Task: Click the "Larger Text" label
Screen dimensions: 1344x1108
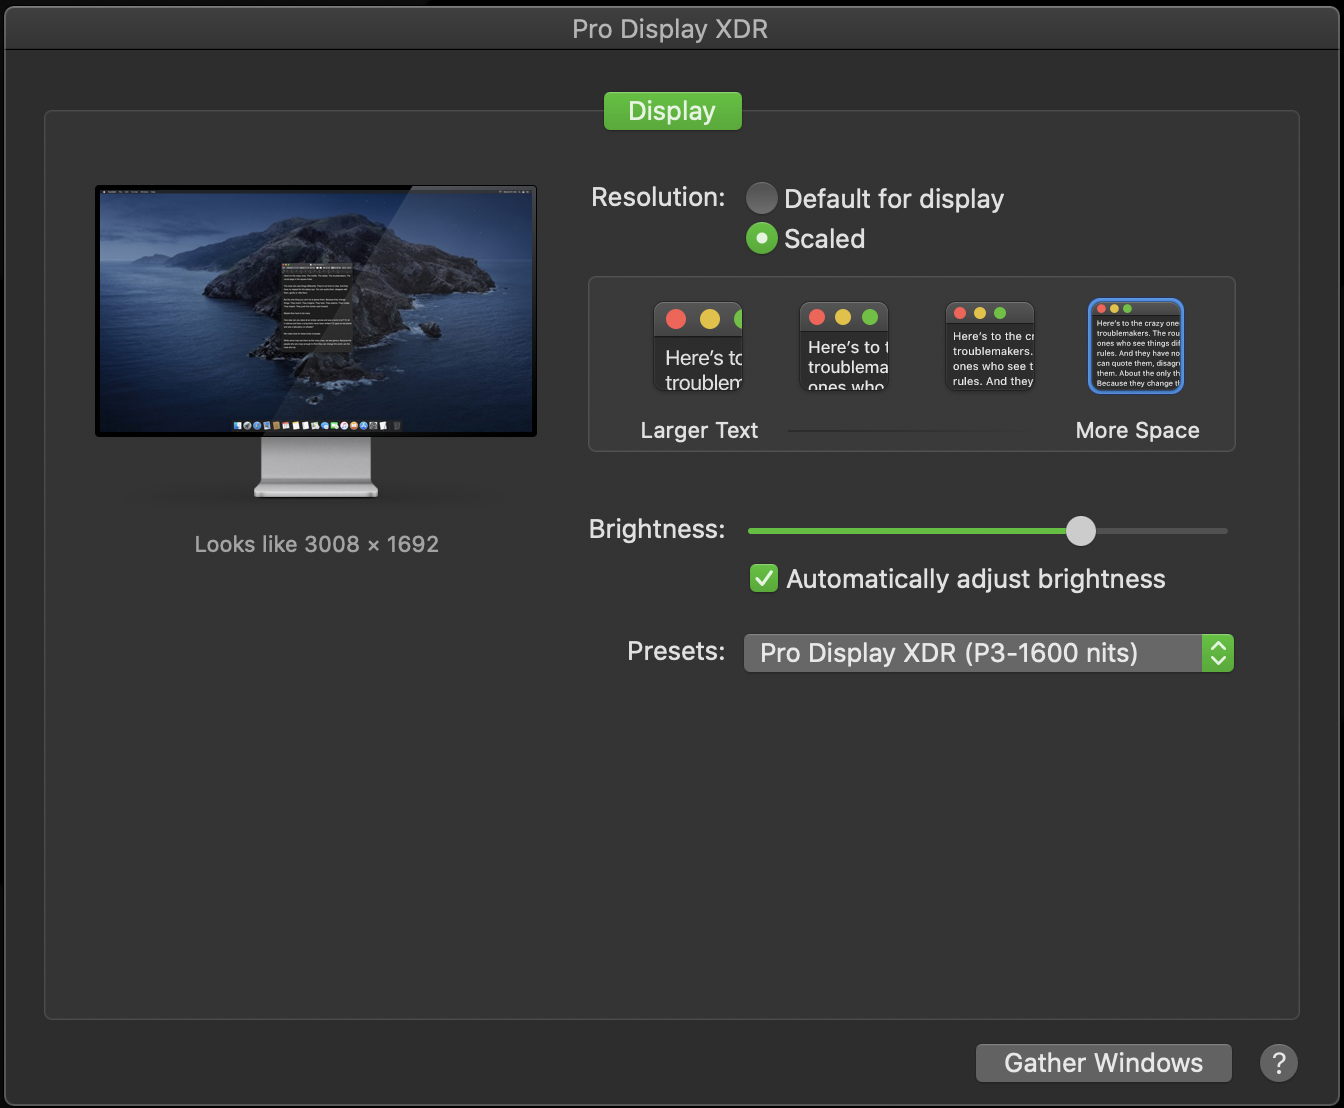Action: (698, 430)
